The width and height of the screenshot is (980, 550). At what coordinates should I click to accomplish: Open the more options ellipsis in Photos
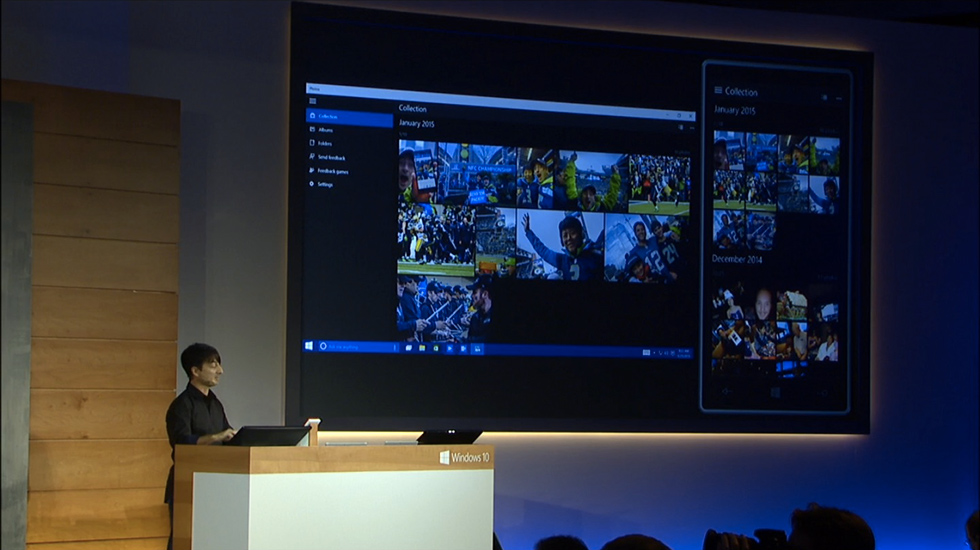pyautogui.click(x=690, y=127)
